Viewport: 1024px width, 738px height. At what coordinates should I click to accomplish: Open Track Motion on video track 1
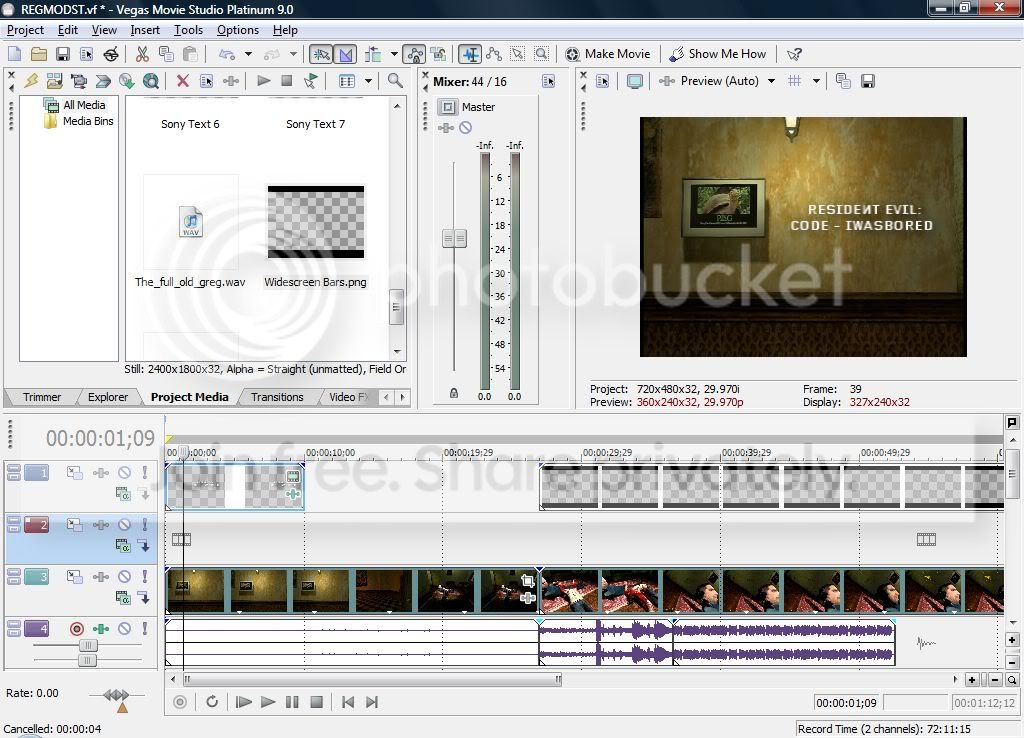[x=74, y=472]
